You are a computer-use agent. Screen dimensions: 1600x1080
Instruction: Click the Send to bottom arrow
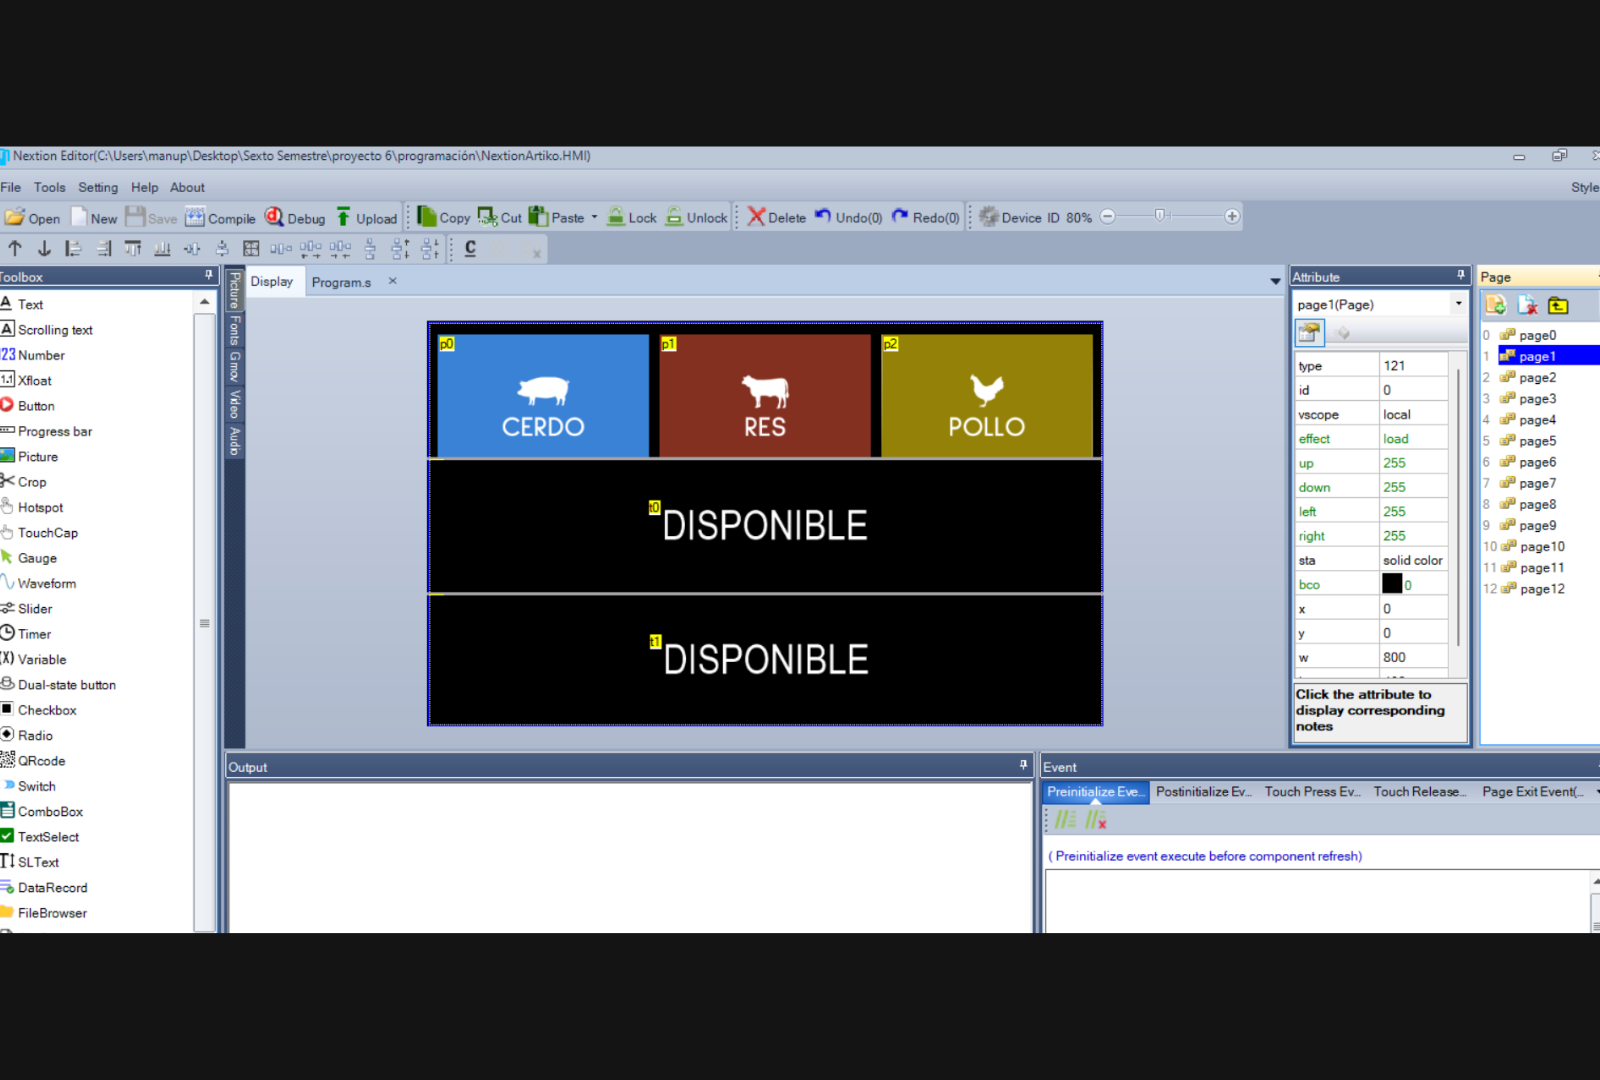tap(44, 249)
